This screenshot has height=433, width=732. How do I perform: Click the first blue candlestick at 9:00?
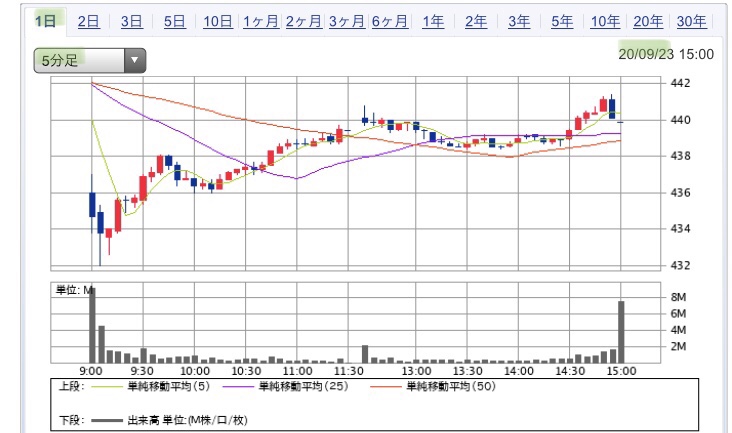[x=92, y=204]
